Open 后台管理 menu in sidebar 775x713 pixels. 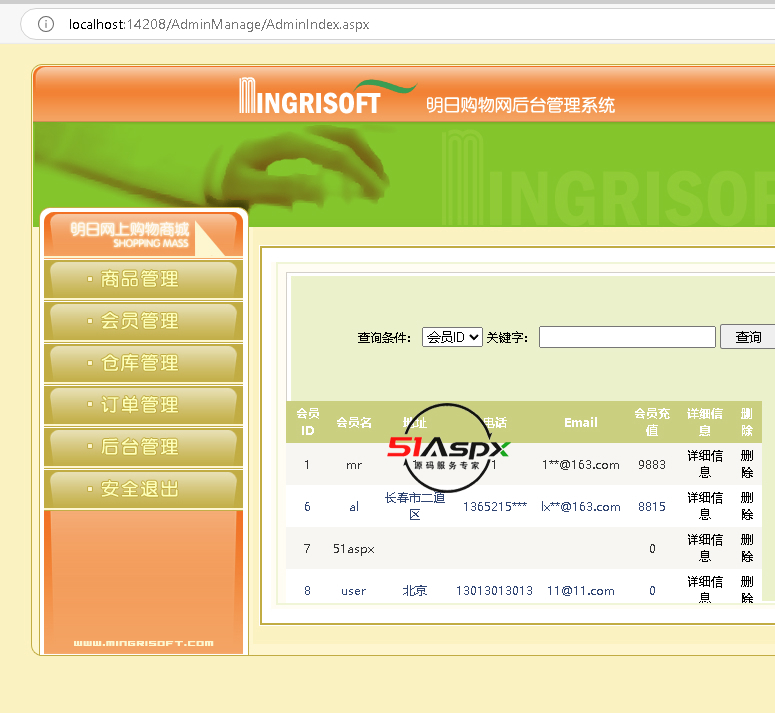[143, 447]
